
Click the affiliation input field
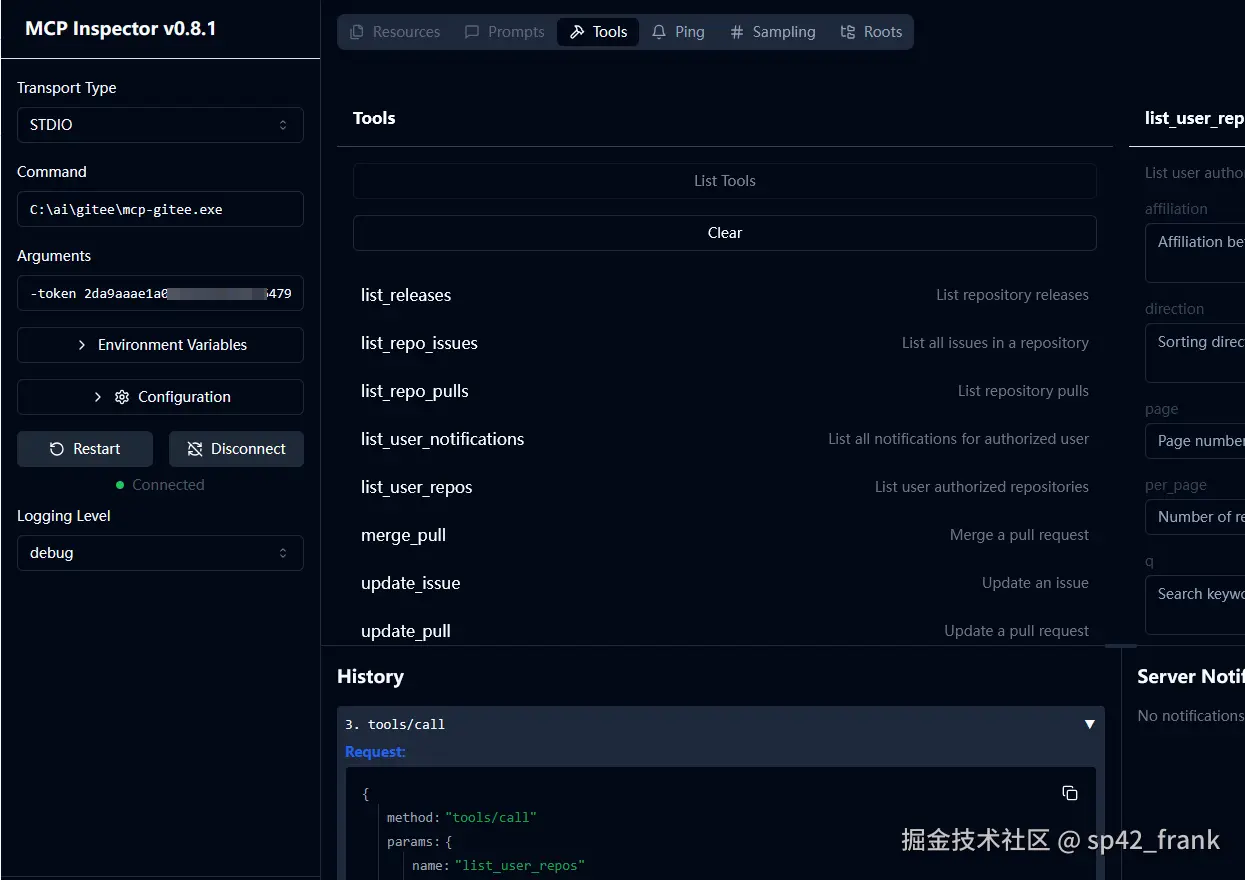tap(1195, 253)
